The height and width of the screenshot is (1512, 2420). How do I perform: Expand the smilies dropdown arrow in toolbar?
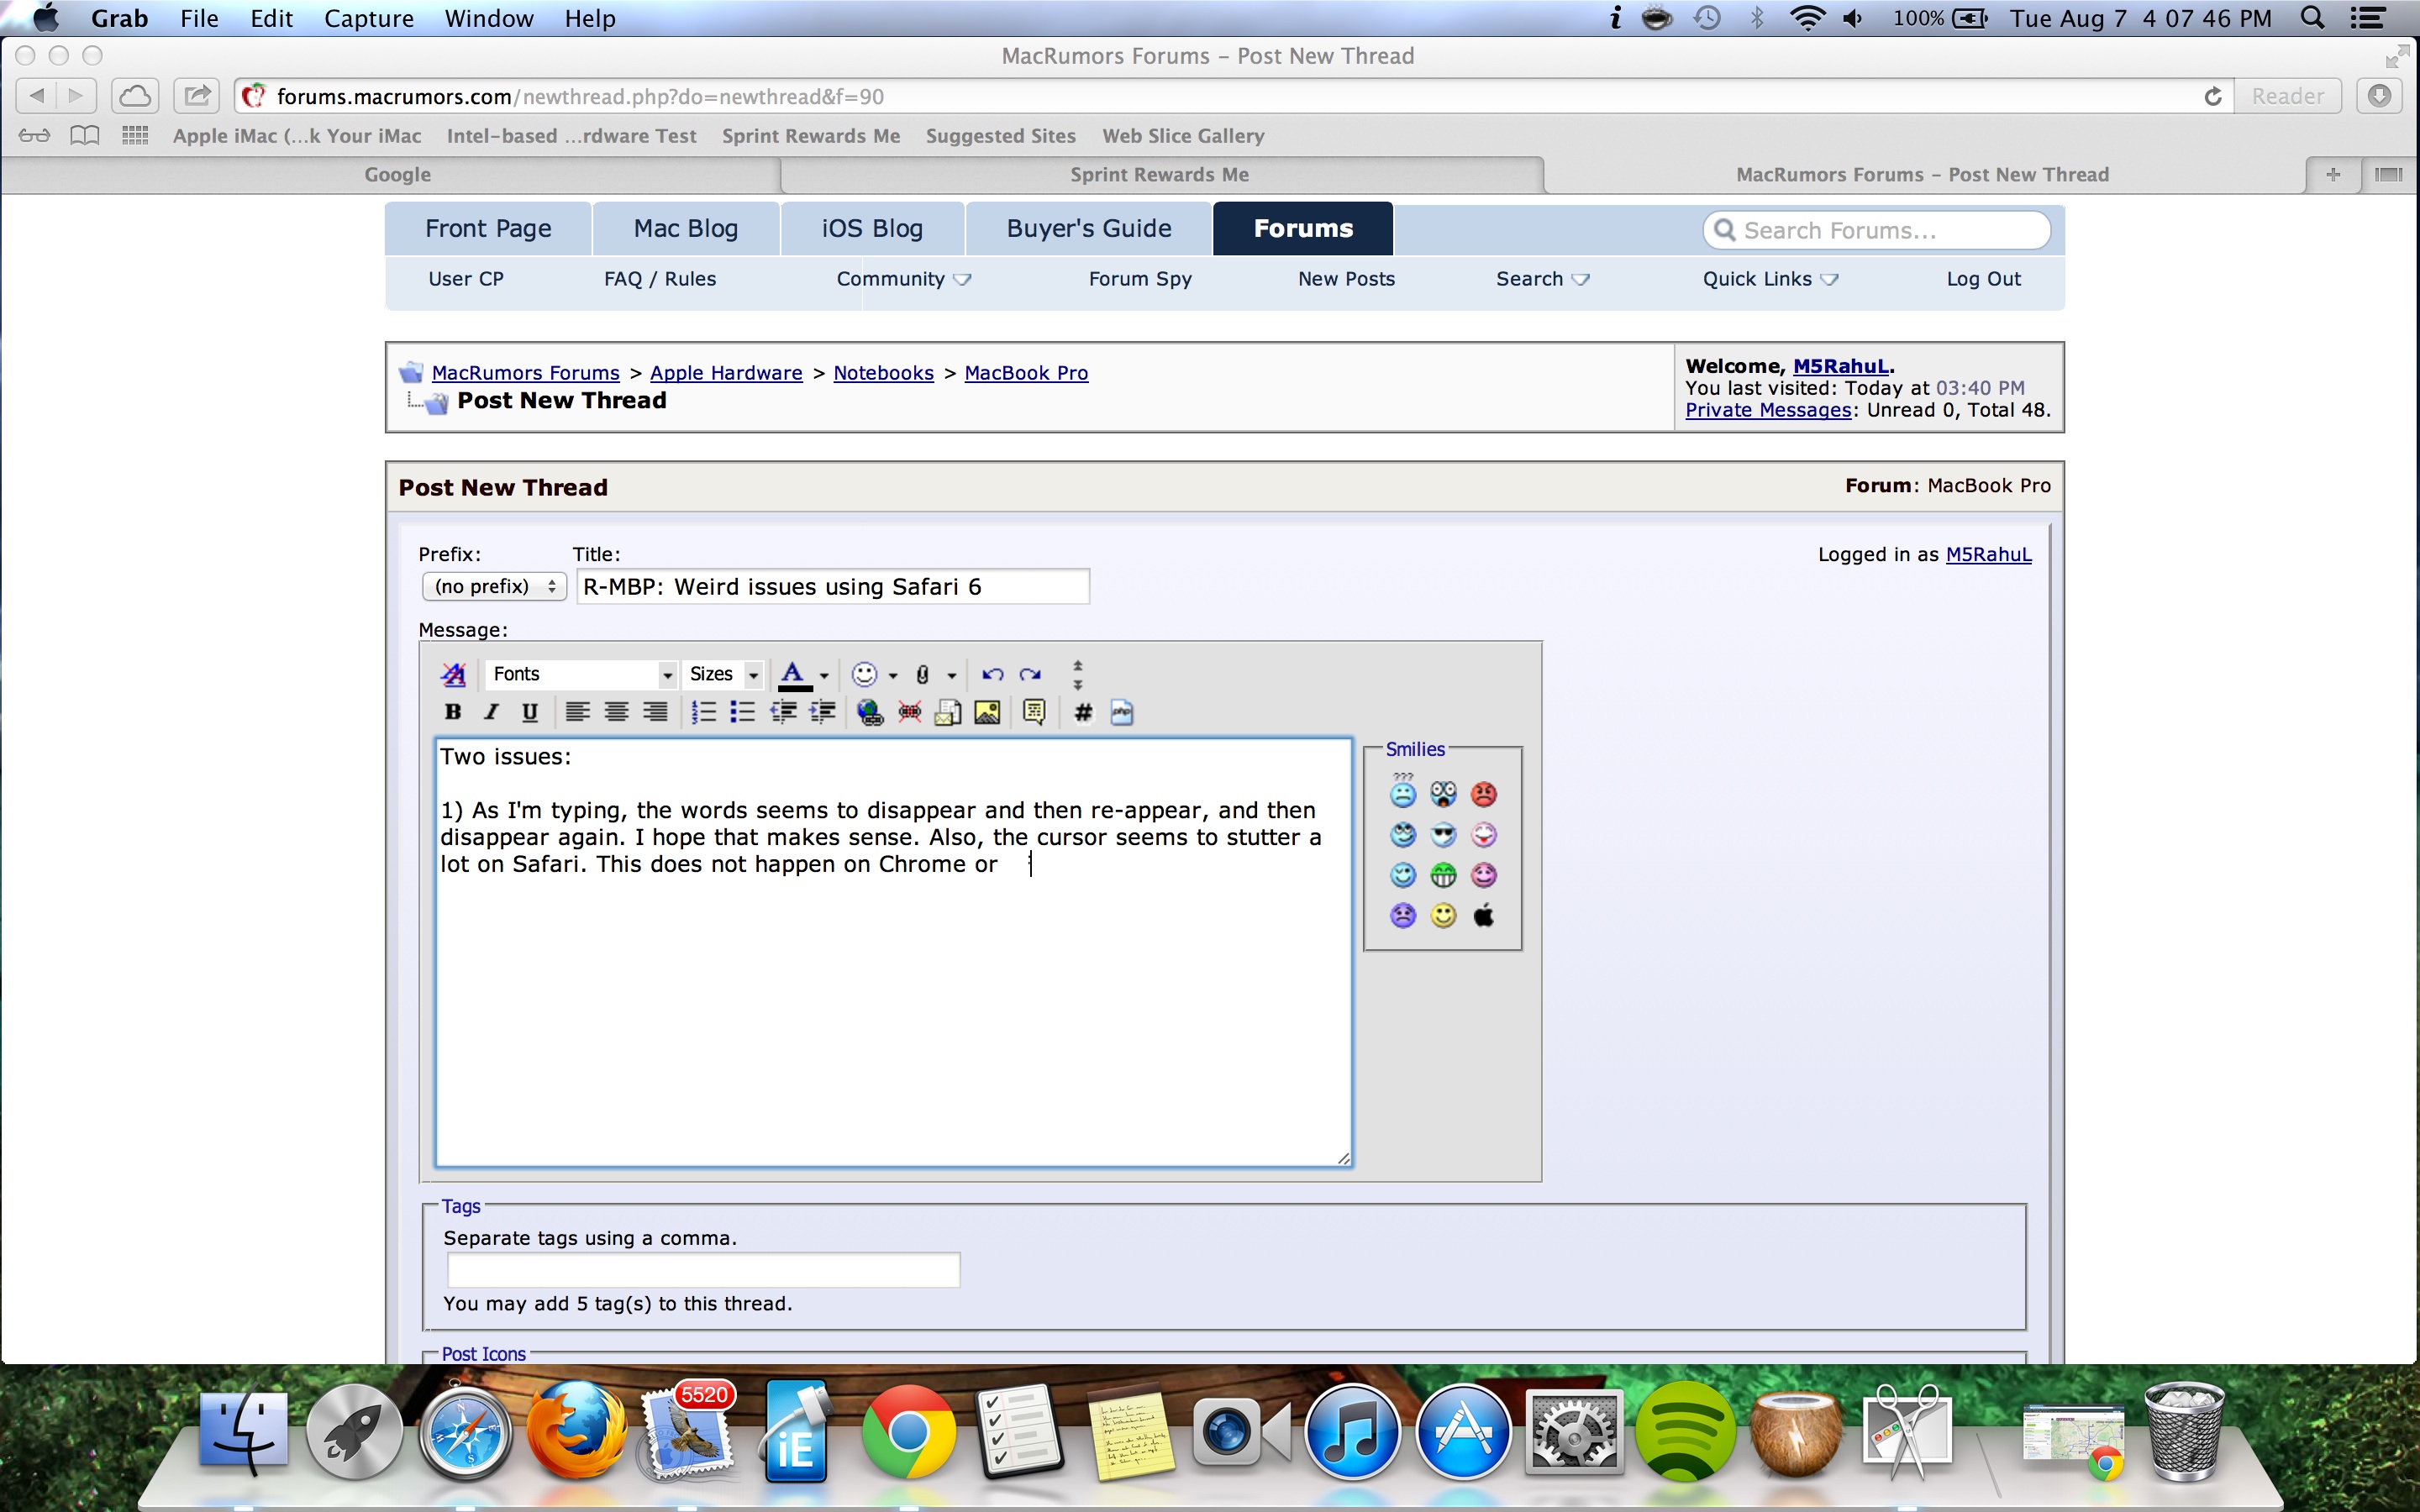[x=893, y=676]
